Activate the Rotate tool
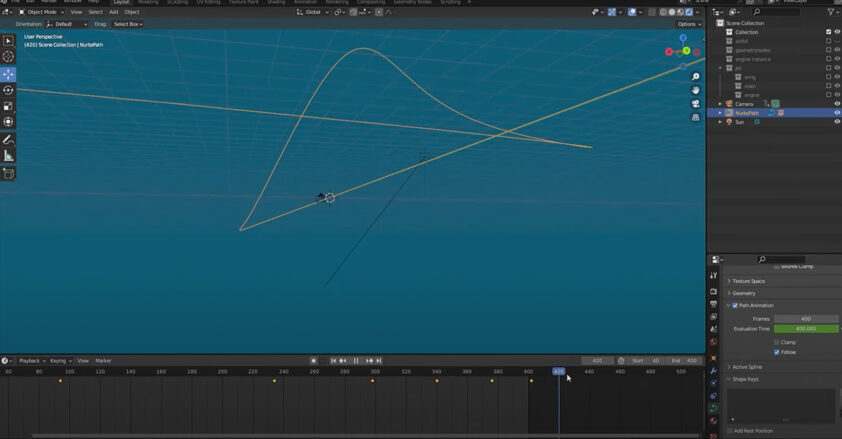 click(8, 90)
